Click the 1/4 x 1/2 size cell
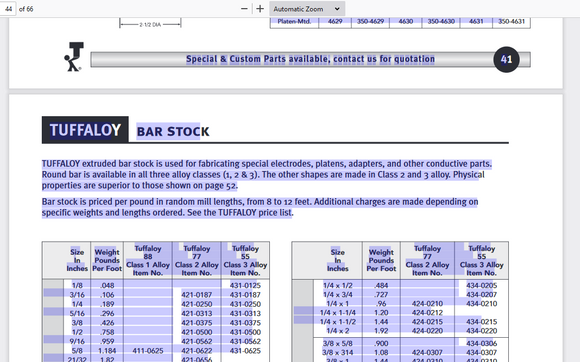The width and height of the screenshot is (580, 362). [x=337, y=285]
